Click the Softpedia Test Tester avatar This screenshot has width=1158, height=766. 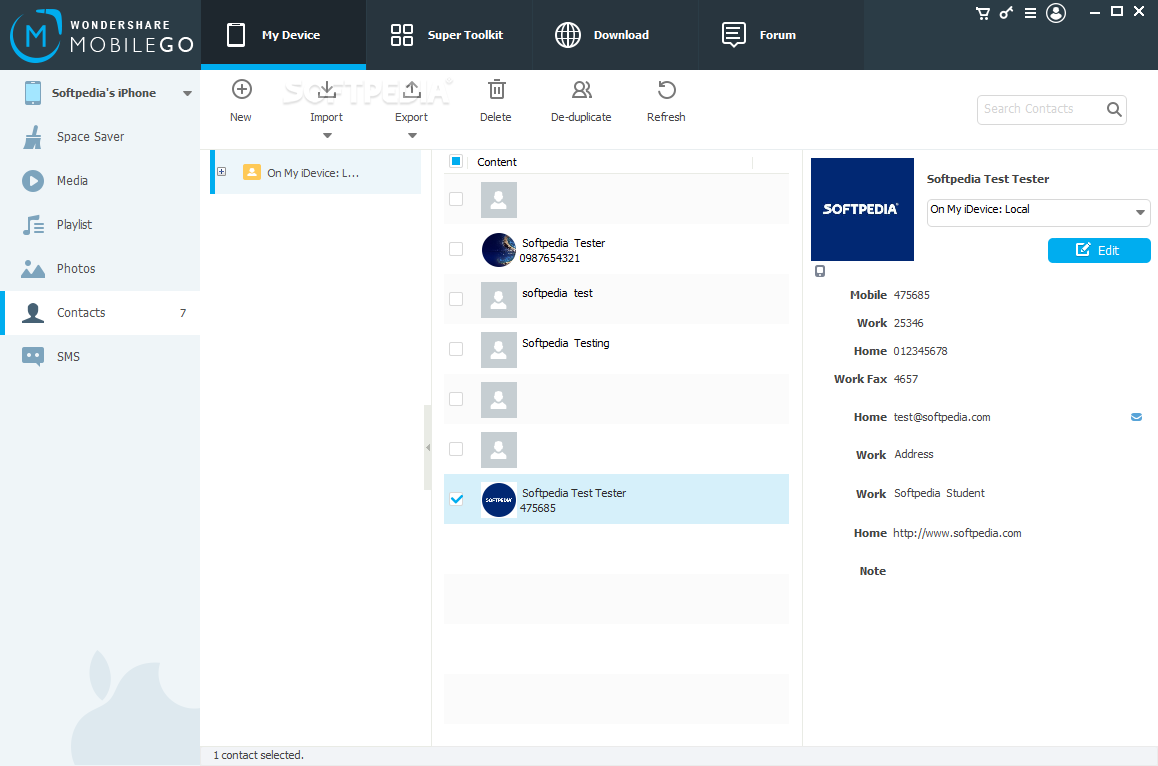click(499, 500)
